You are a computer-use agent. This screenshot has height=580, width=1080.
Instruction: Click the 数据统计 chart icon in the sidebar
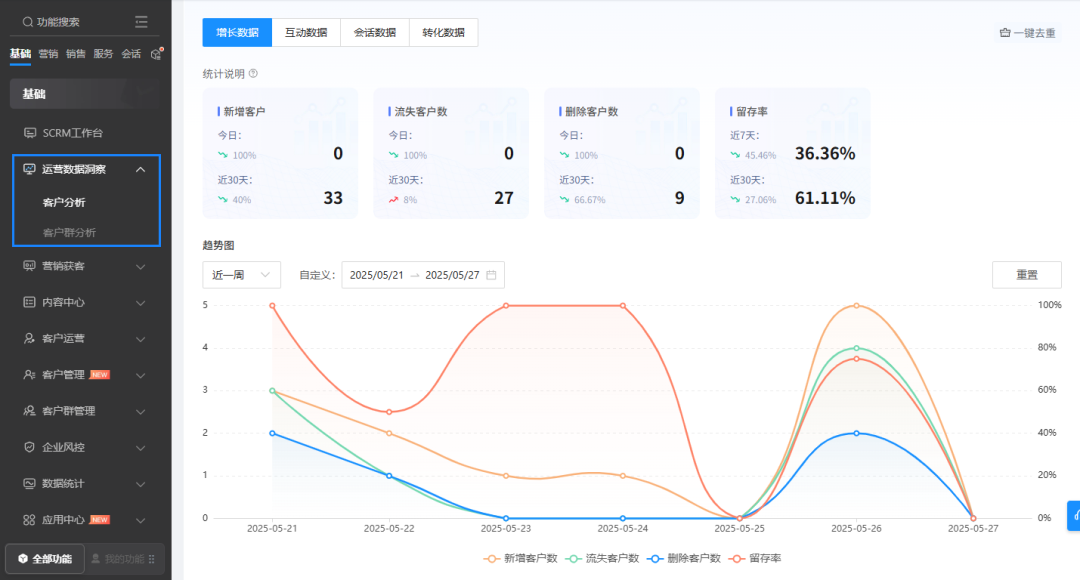click(x=30, y=484)
